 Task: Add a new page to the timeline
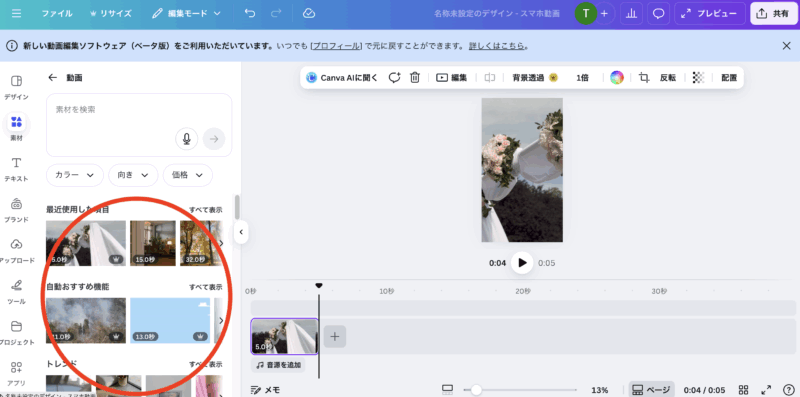335,336
